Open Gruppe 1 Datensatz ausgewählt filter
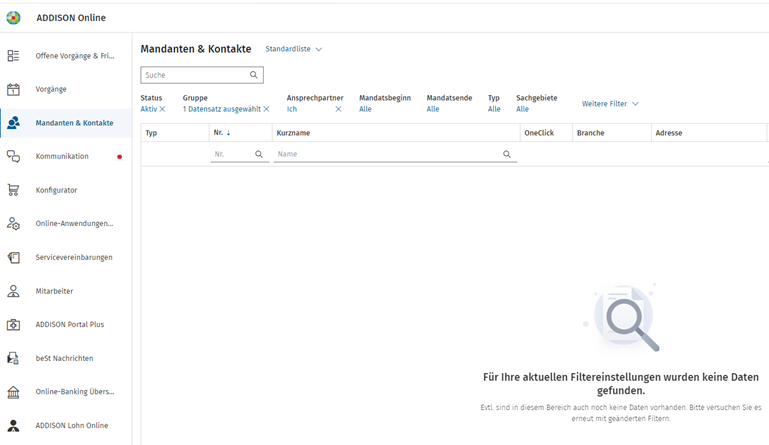The width and height of the screenshot is (769, 445). pyautogui.click(x=222, y=109)
